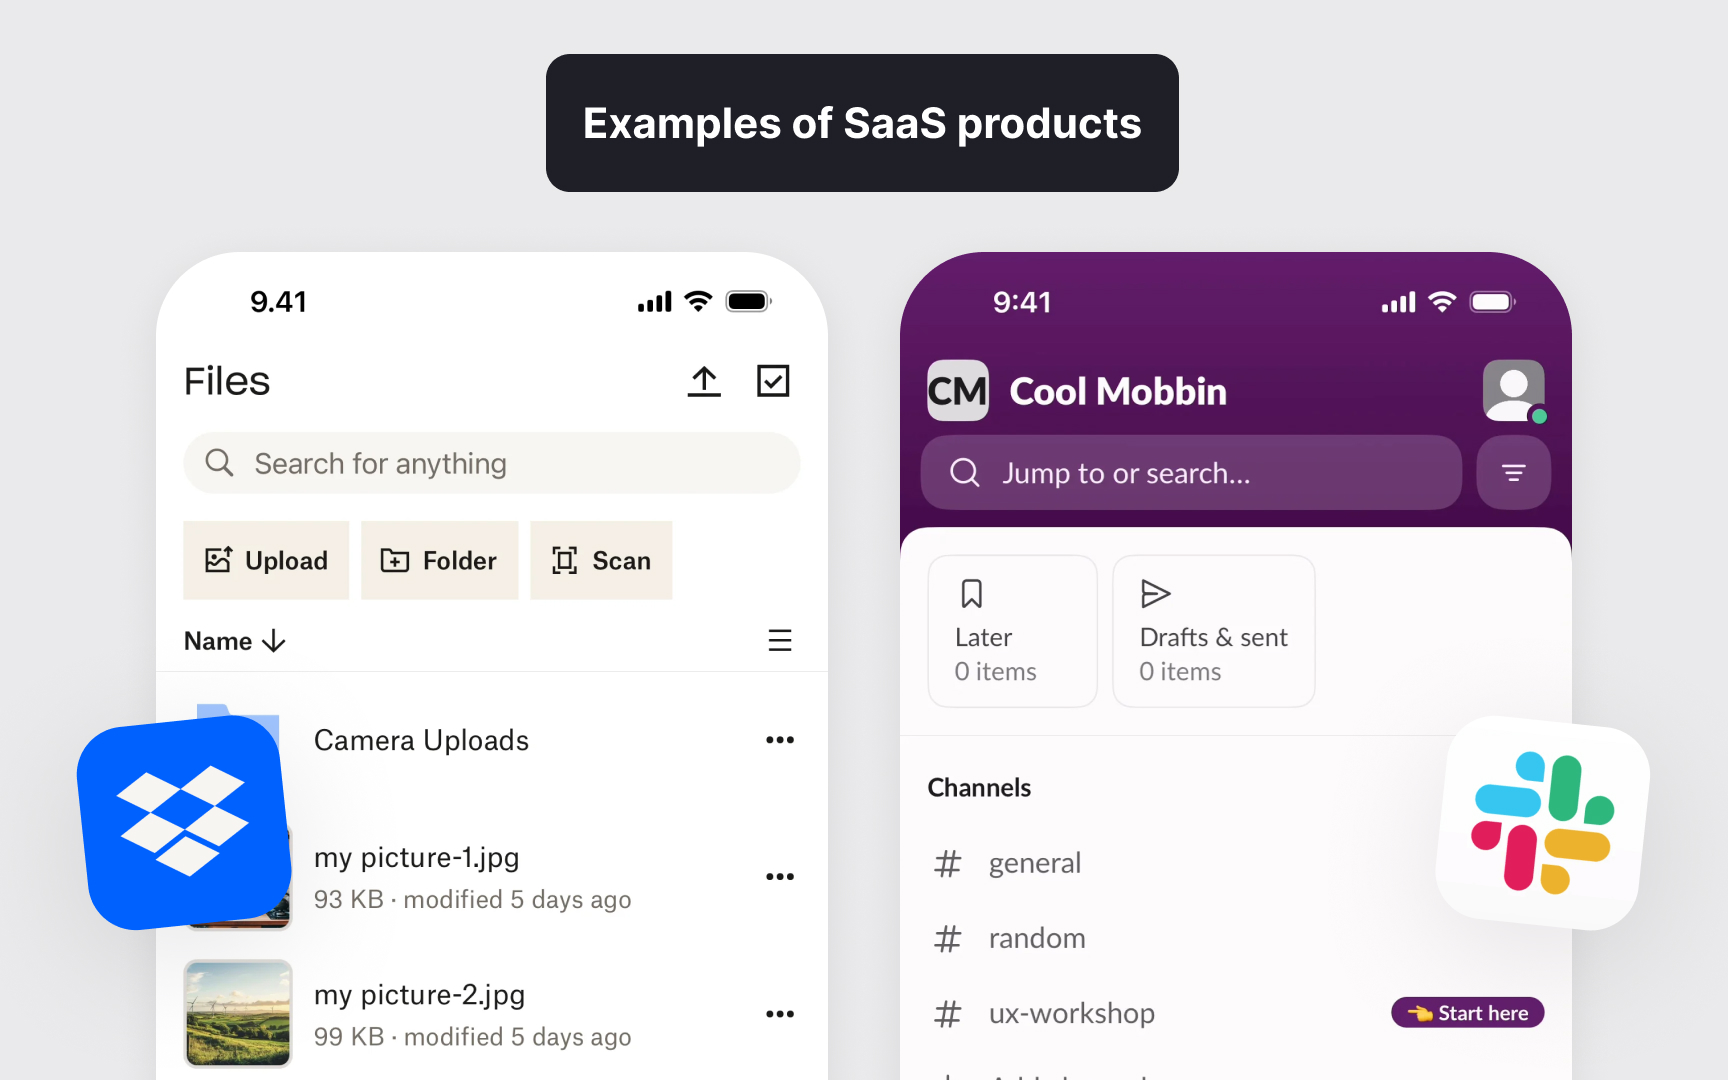Viewport: 1728px width, 1080px height.
Task: Open the search filter icon in Slack
Action: coord(1513,472)
